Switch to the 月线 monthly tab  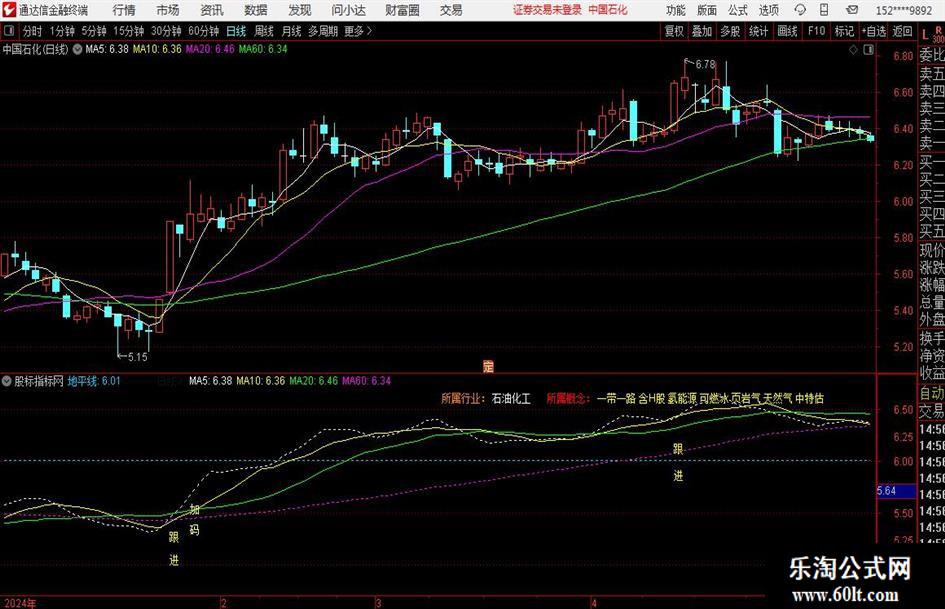291,31
